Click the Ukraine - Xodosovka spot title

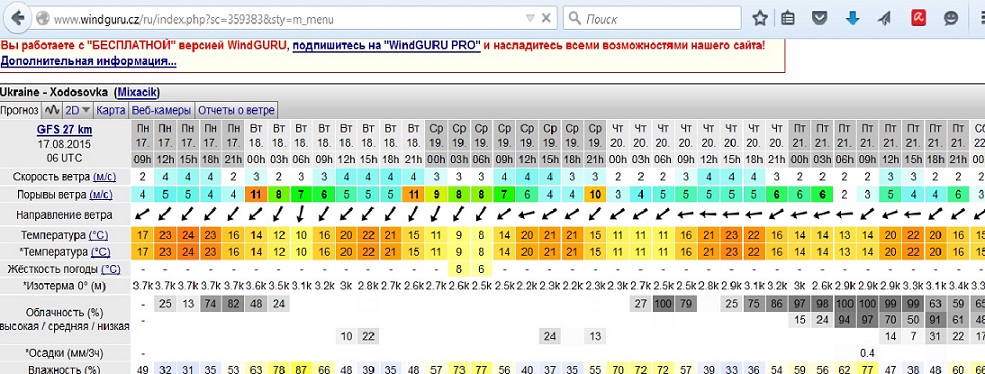click(54, 93)
